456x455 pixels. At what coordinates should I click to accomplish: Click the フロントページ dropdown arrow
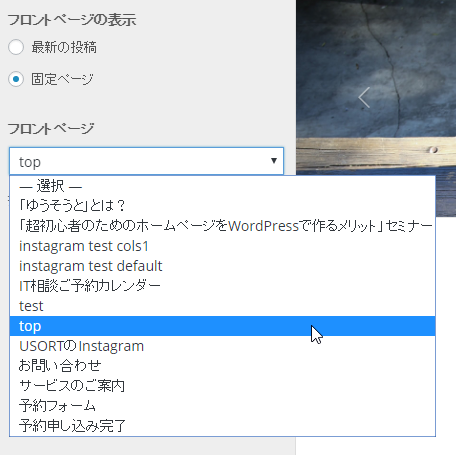pyautogui.click(x=274, y=161)
